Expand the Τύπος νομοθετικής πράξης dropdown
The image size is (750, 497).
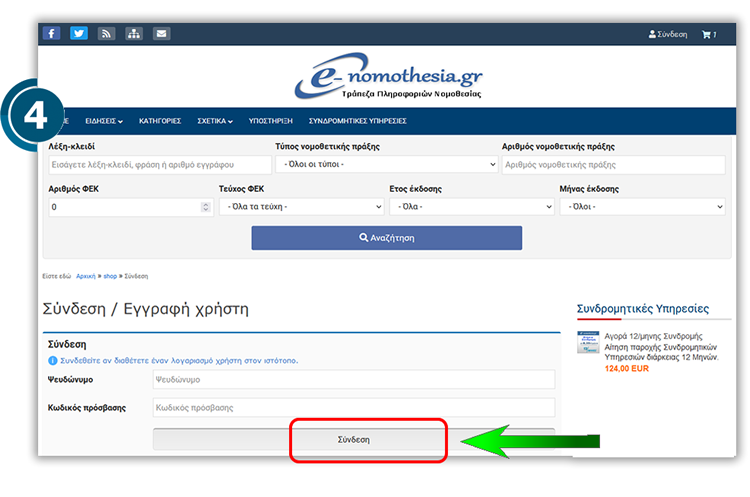point(386,165)
